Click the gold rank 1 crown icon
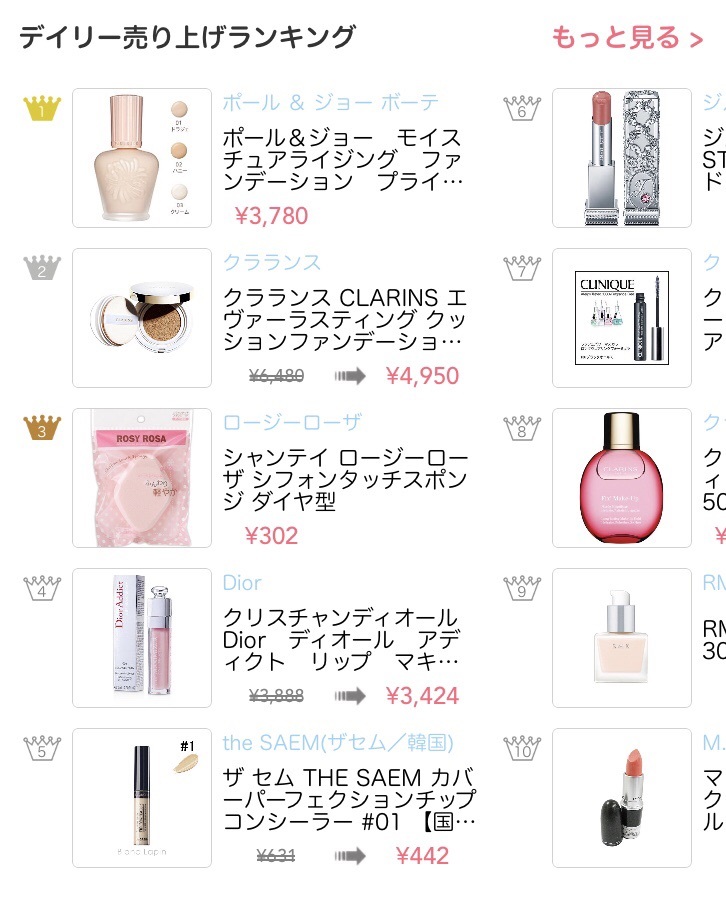 pyautogui.click(x=42, y=108)
